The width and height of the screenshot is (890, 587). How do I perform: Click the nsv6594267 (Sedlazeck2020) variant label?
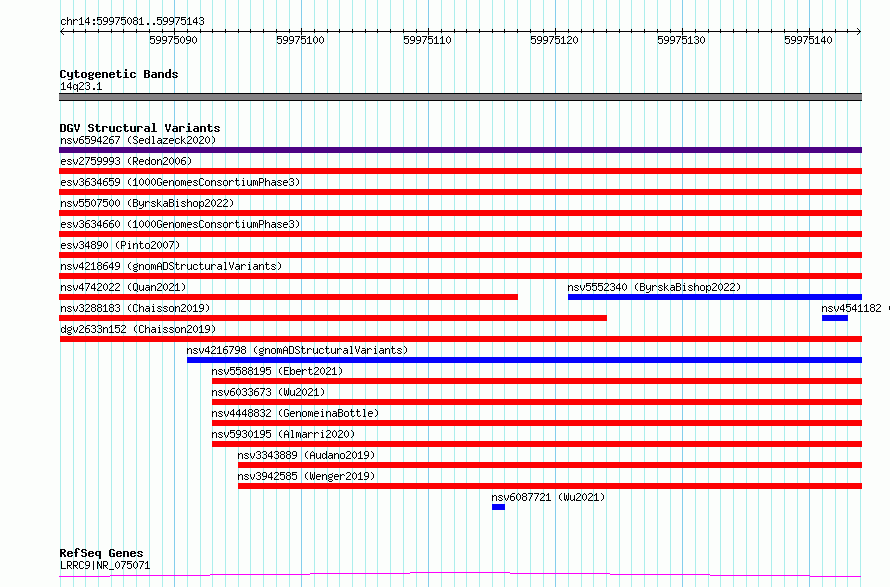click(x=138, y=140)
